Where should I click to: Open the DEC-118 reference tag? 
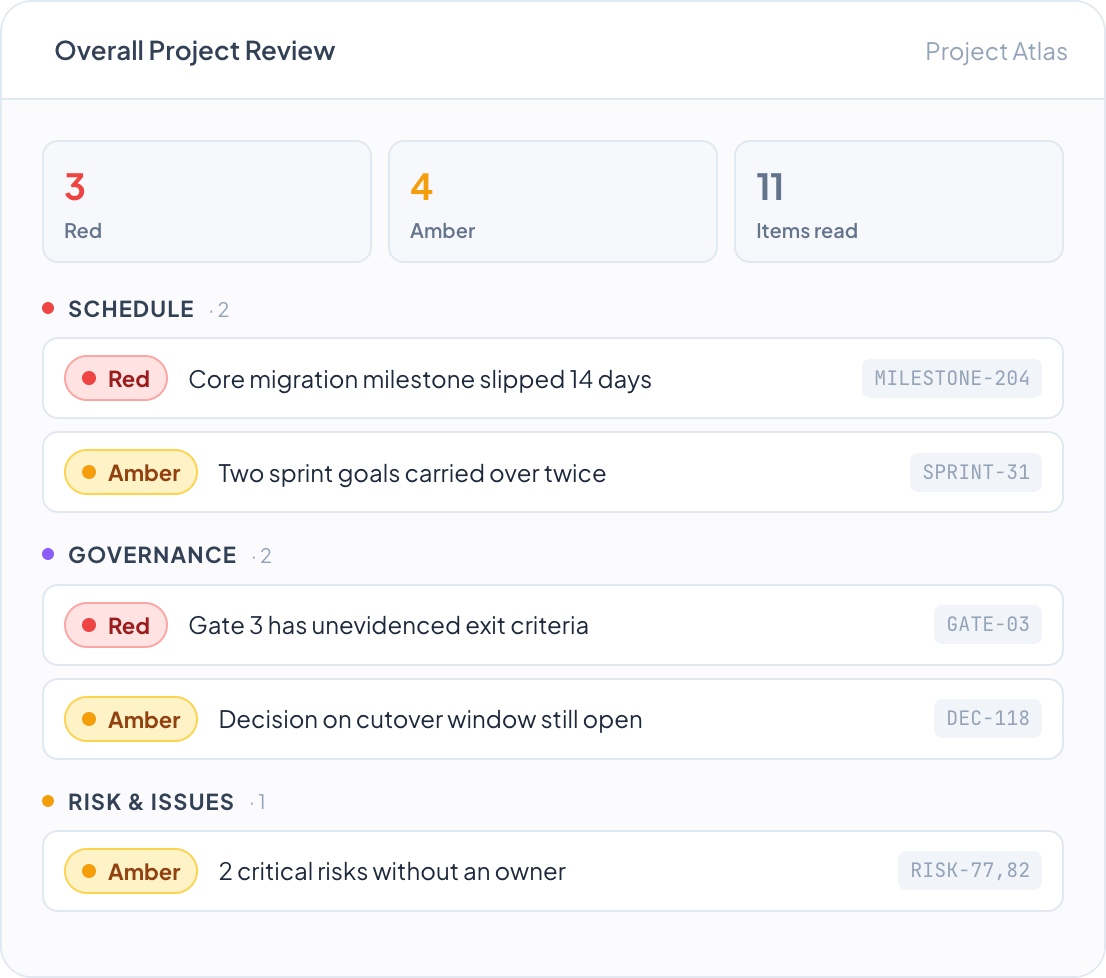[988, 719]
